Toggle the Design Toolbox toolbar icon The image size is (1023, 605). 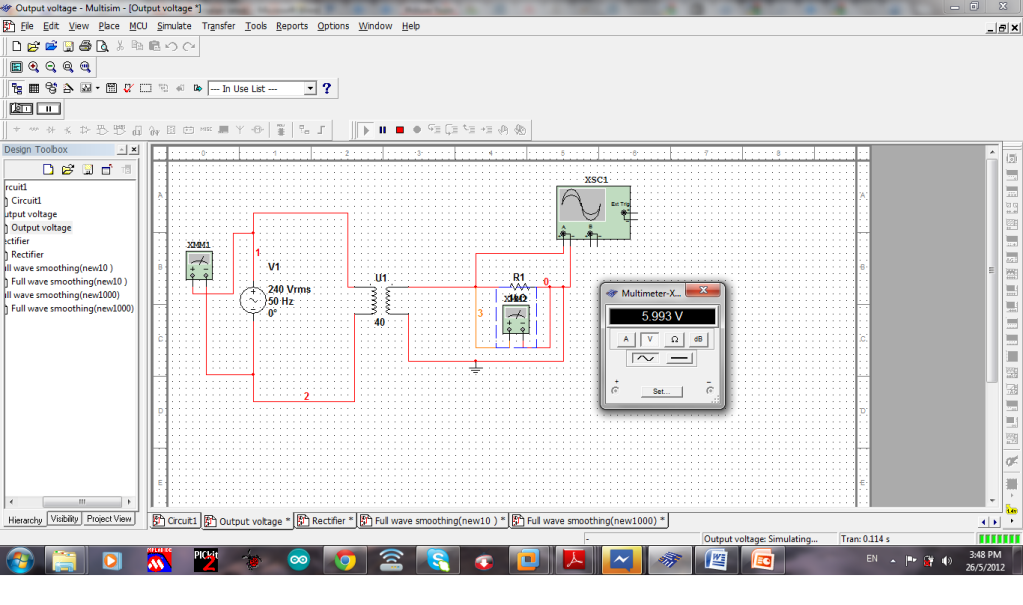(16, 88)
